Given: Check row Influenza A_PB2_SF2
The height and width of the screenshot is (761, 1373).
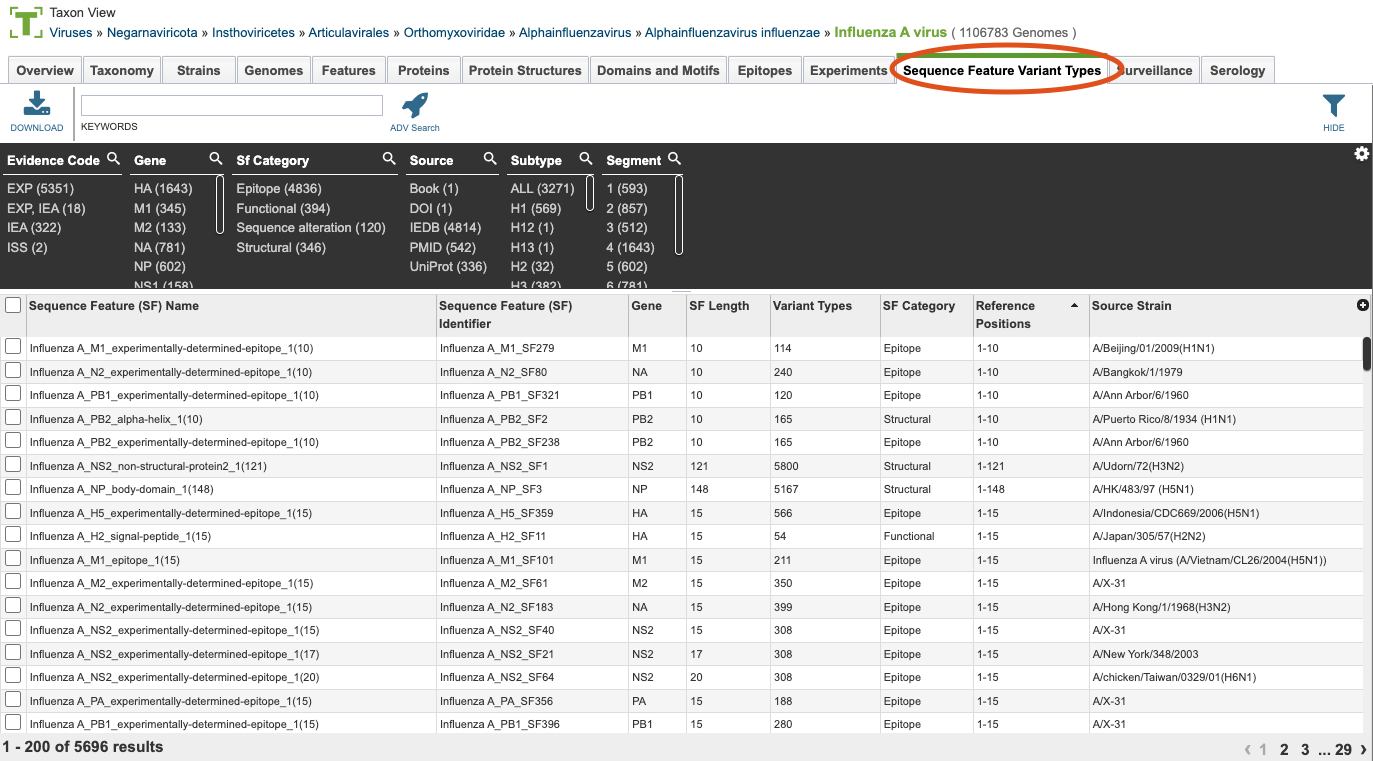Looking at the screenshot, I should tap(13, 417).
